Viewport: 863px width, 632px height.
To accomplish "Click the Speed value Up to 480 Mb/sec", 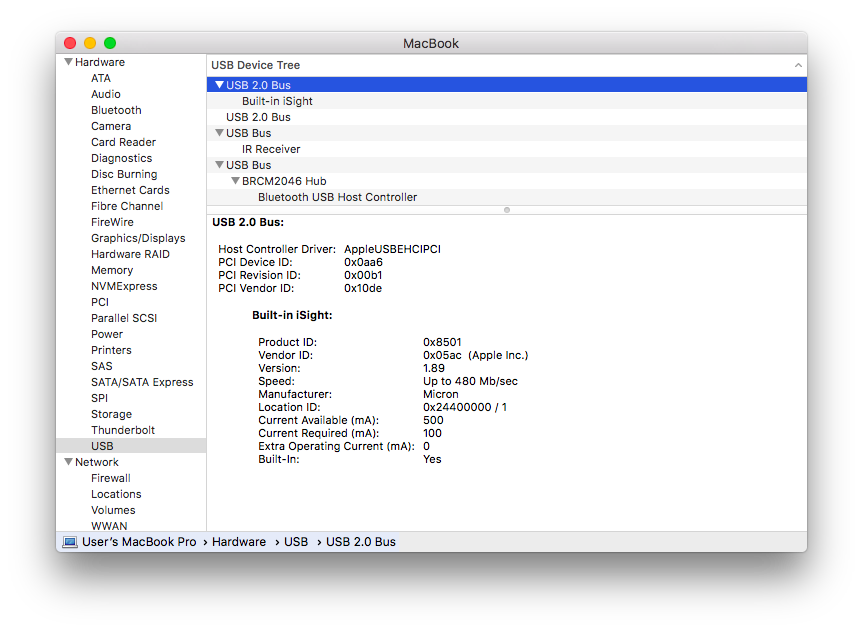I will [x=470, y=381].
